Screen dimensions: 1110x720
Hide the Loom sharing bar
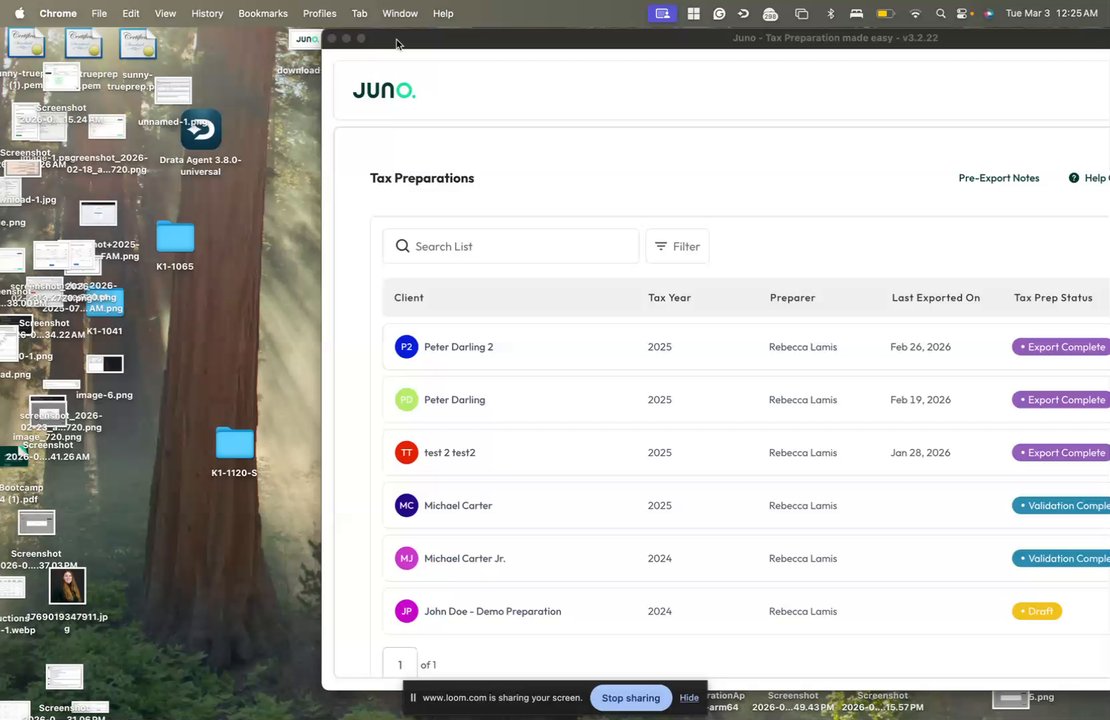[x=689, y=697]
